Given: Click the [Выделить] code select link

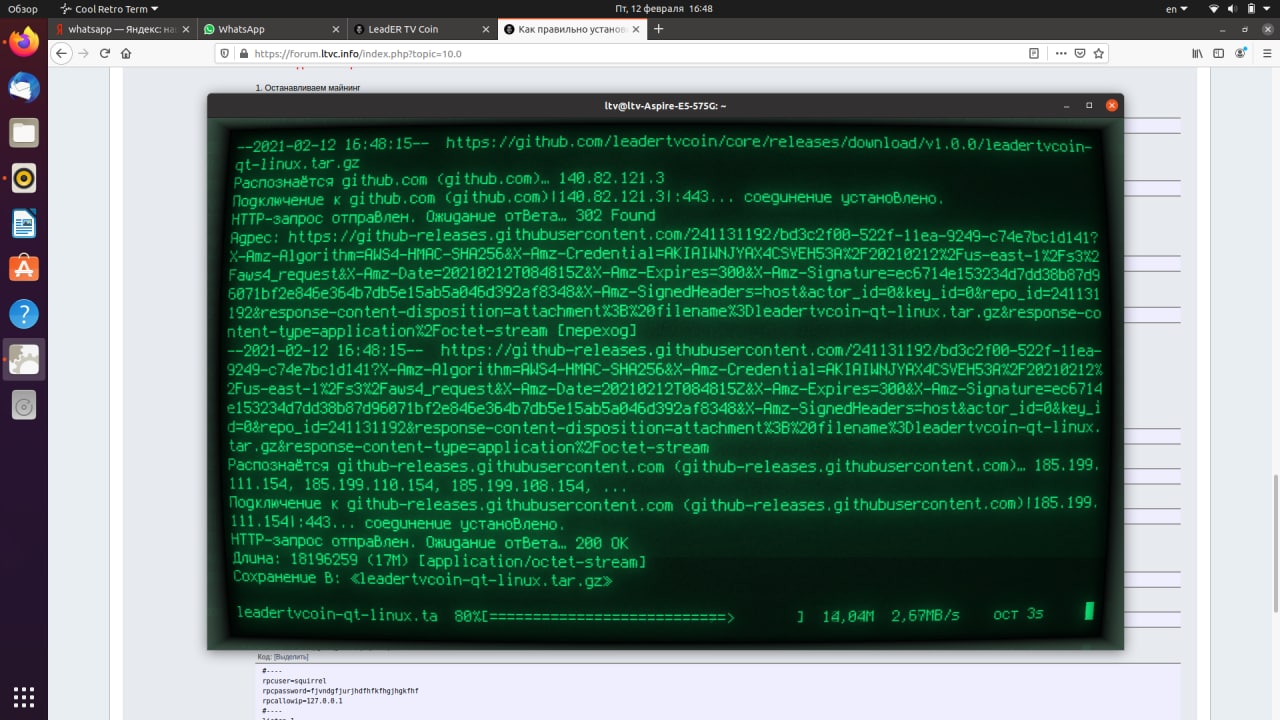Looking at the screenshot, I should (x=293, y=656).
